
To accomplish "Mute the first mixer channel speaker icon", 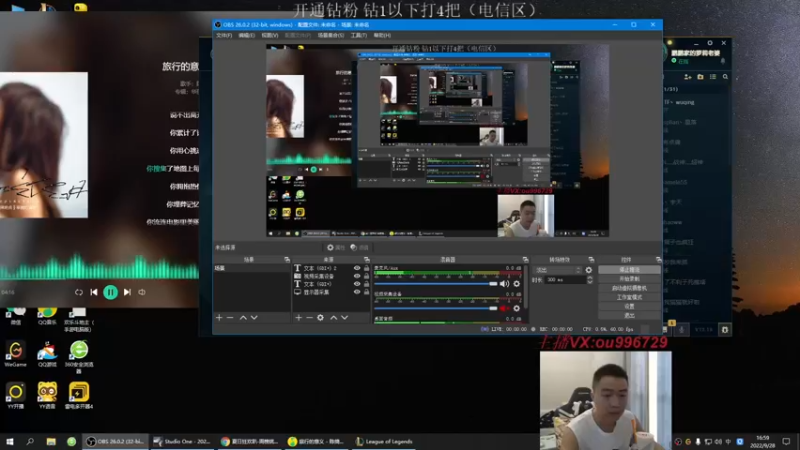I will click(x=504, y=284).
